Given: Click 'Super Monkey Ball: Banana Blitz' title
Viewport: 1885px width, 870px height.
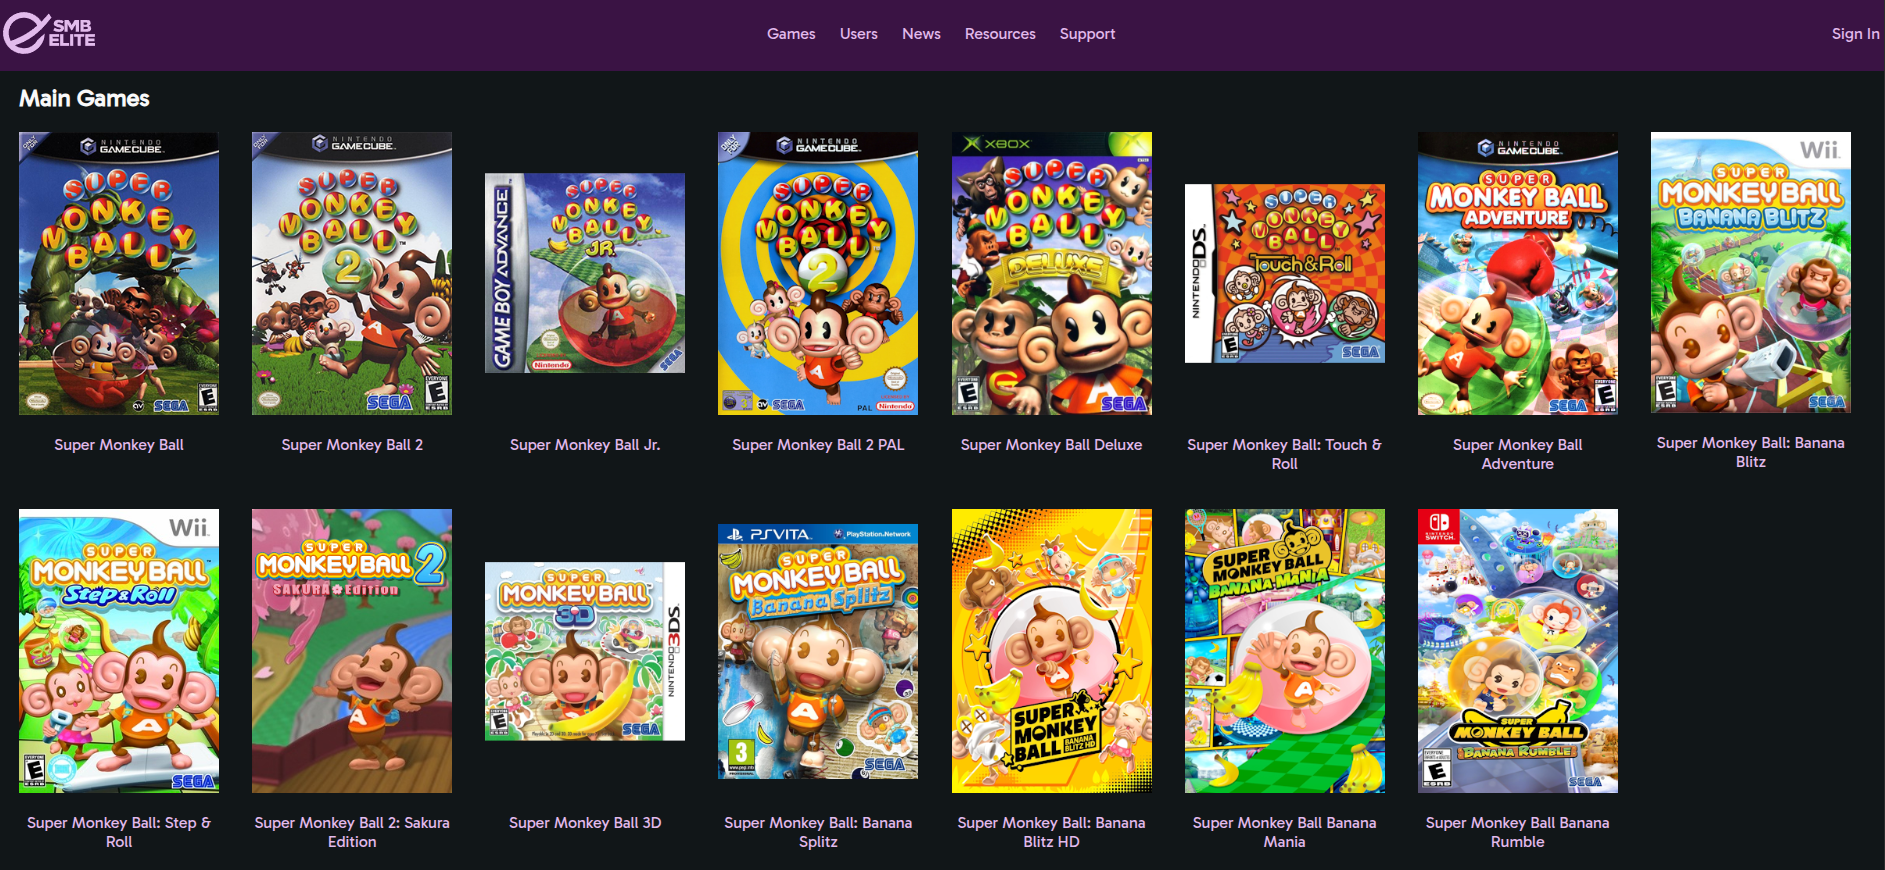Looking at the screenshot, I should point(1751,452).
